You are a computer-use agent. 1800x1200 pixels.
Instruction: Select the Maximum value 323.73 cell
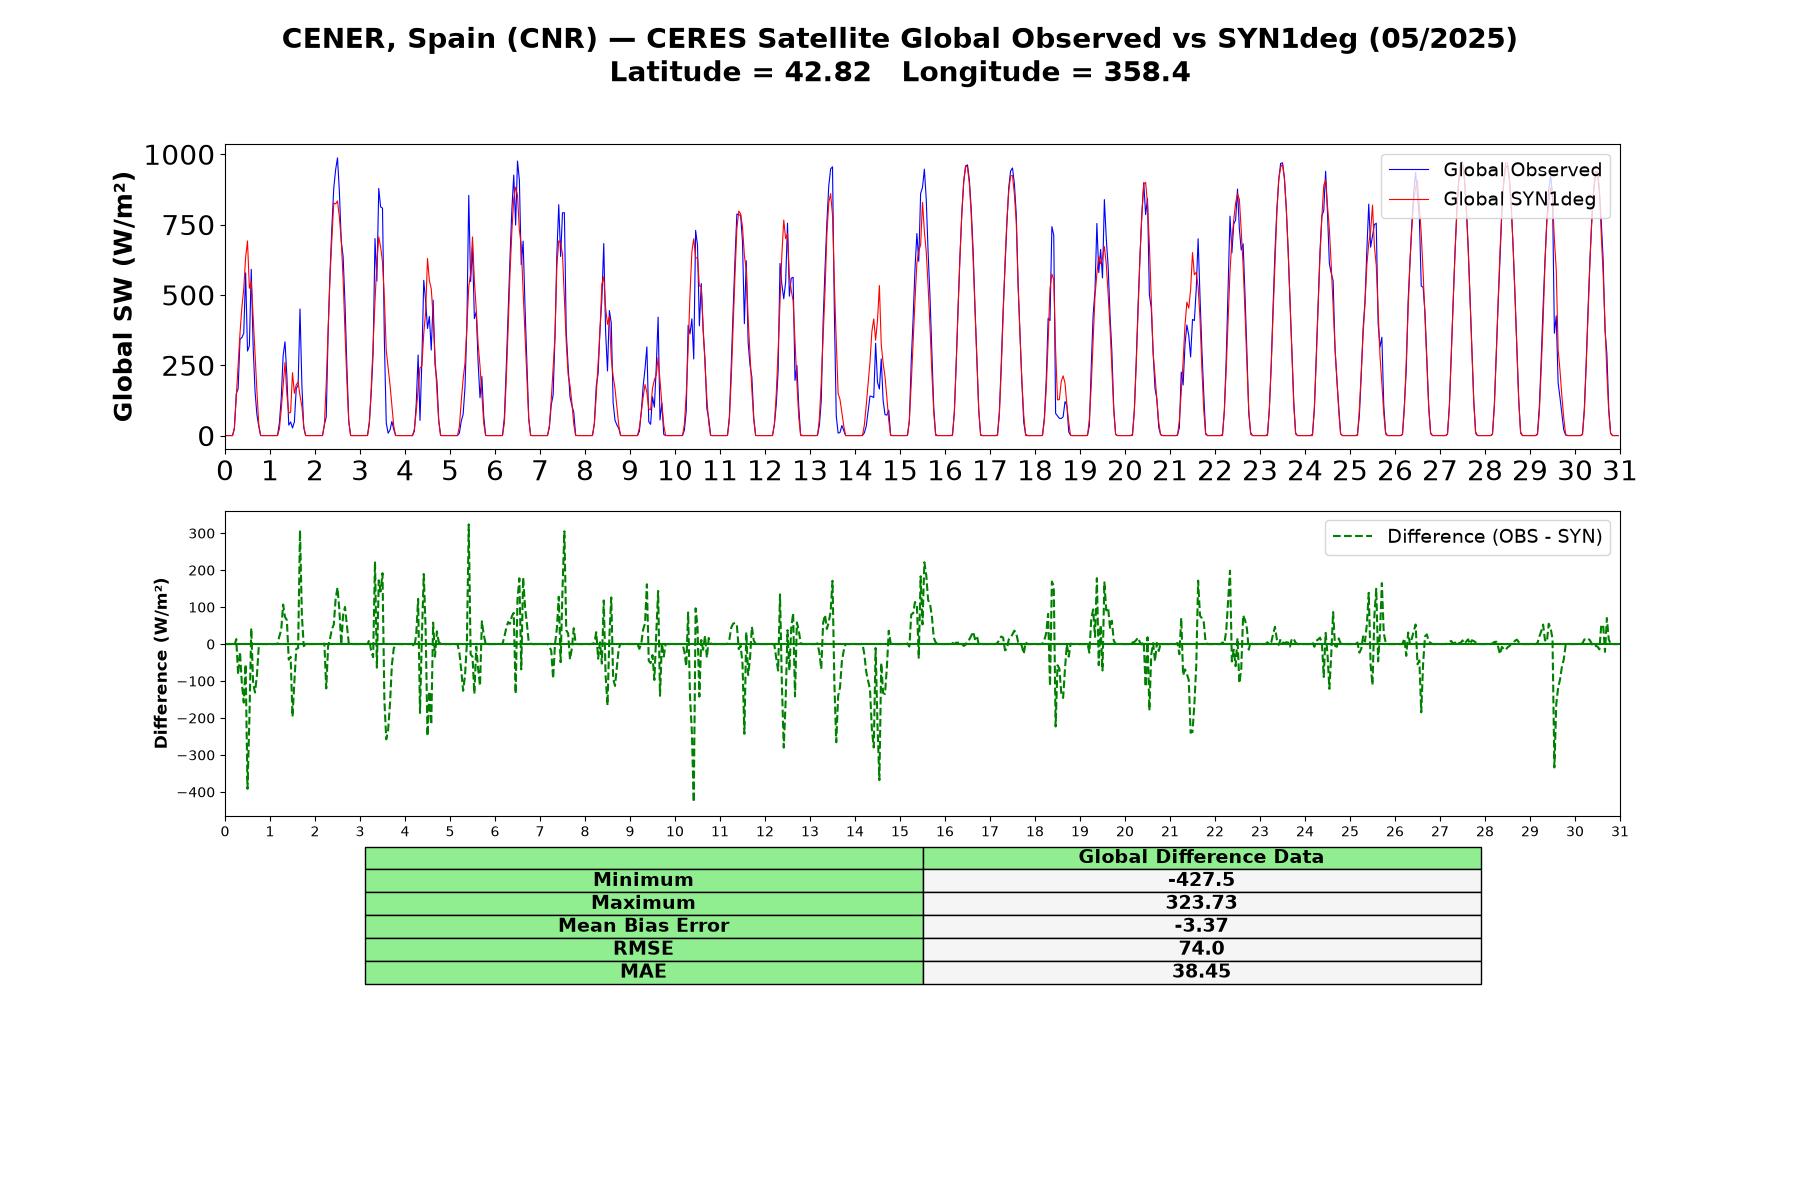pos(1202,903)
